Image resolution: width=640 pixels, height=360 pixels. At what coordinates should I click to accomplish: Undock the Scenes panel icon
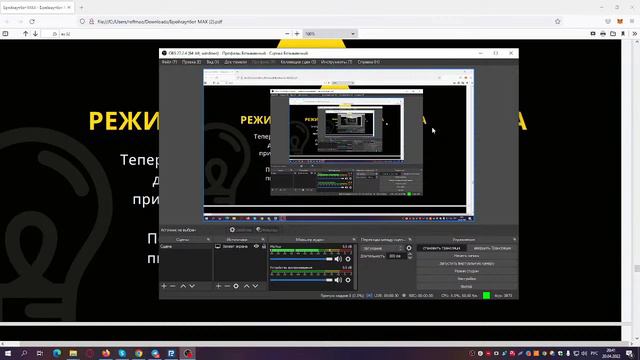[x=209, y=240]
